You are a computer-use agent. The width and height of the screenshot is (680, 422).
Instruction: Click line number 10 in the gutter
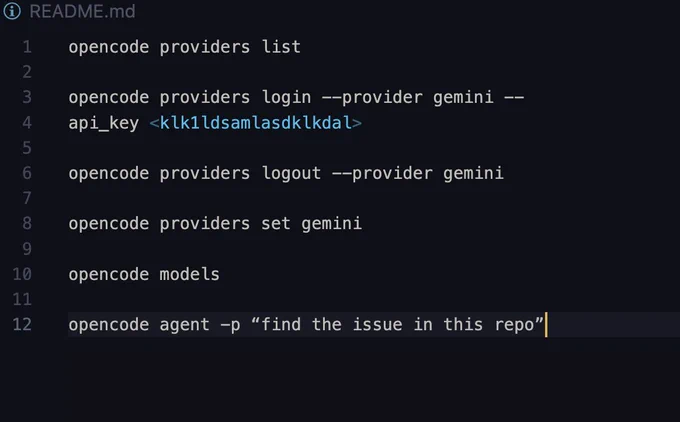point(22,274)
